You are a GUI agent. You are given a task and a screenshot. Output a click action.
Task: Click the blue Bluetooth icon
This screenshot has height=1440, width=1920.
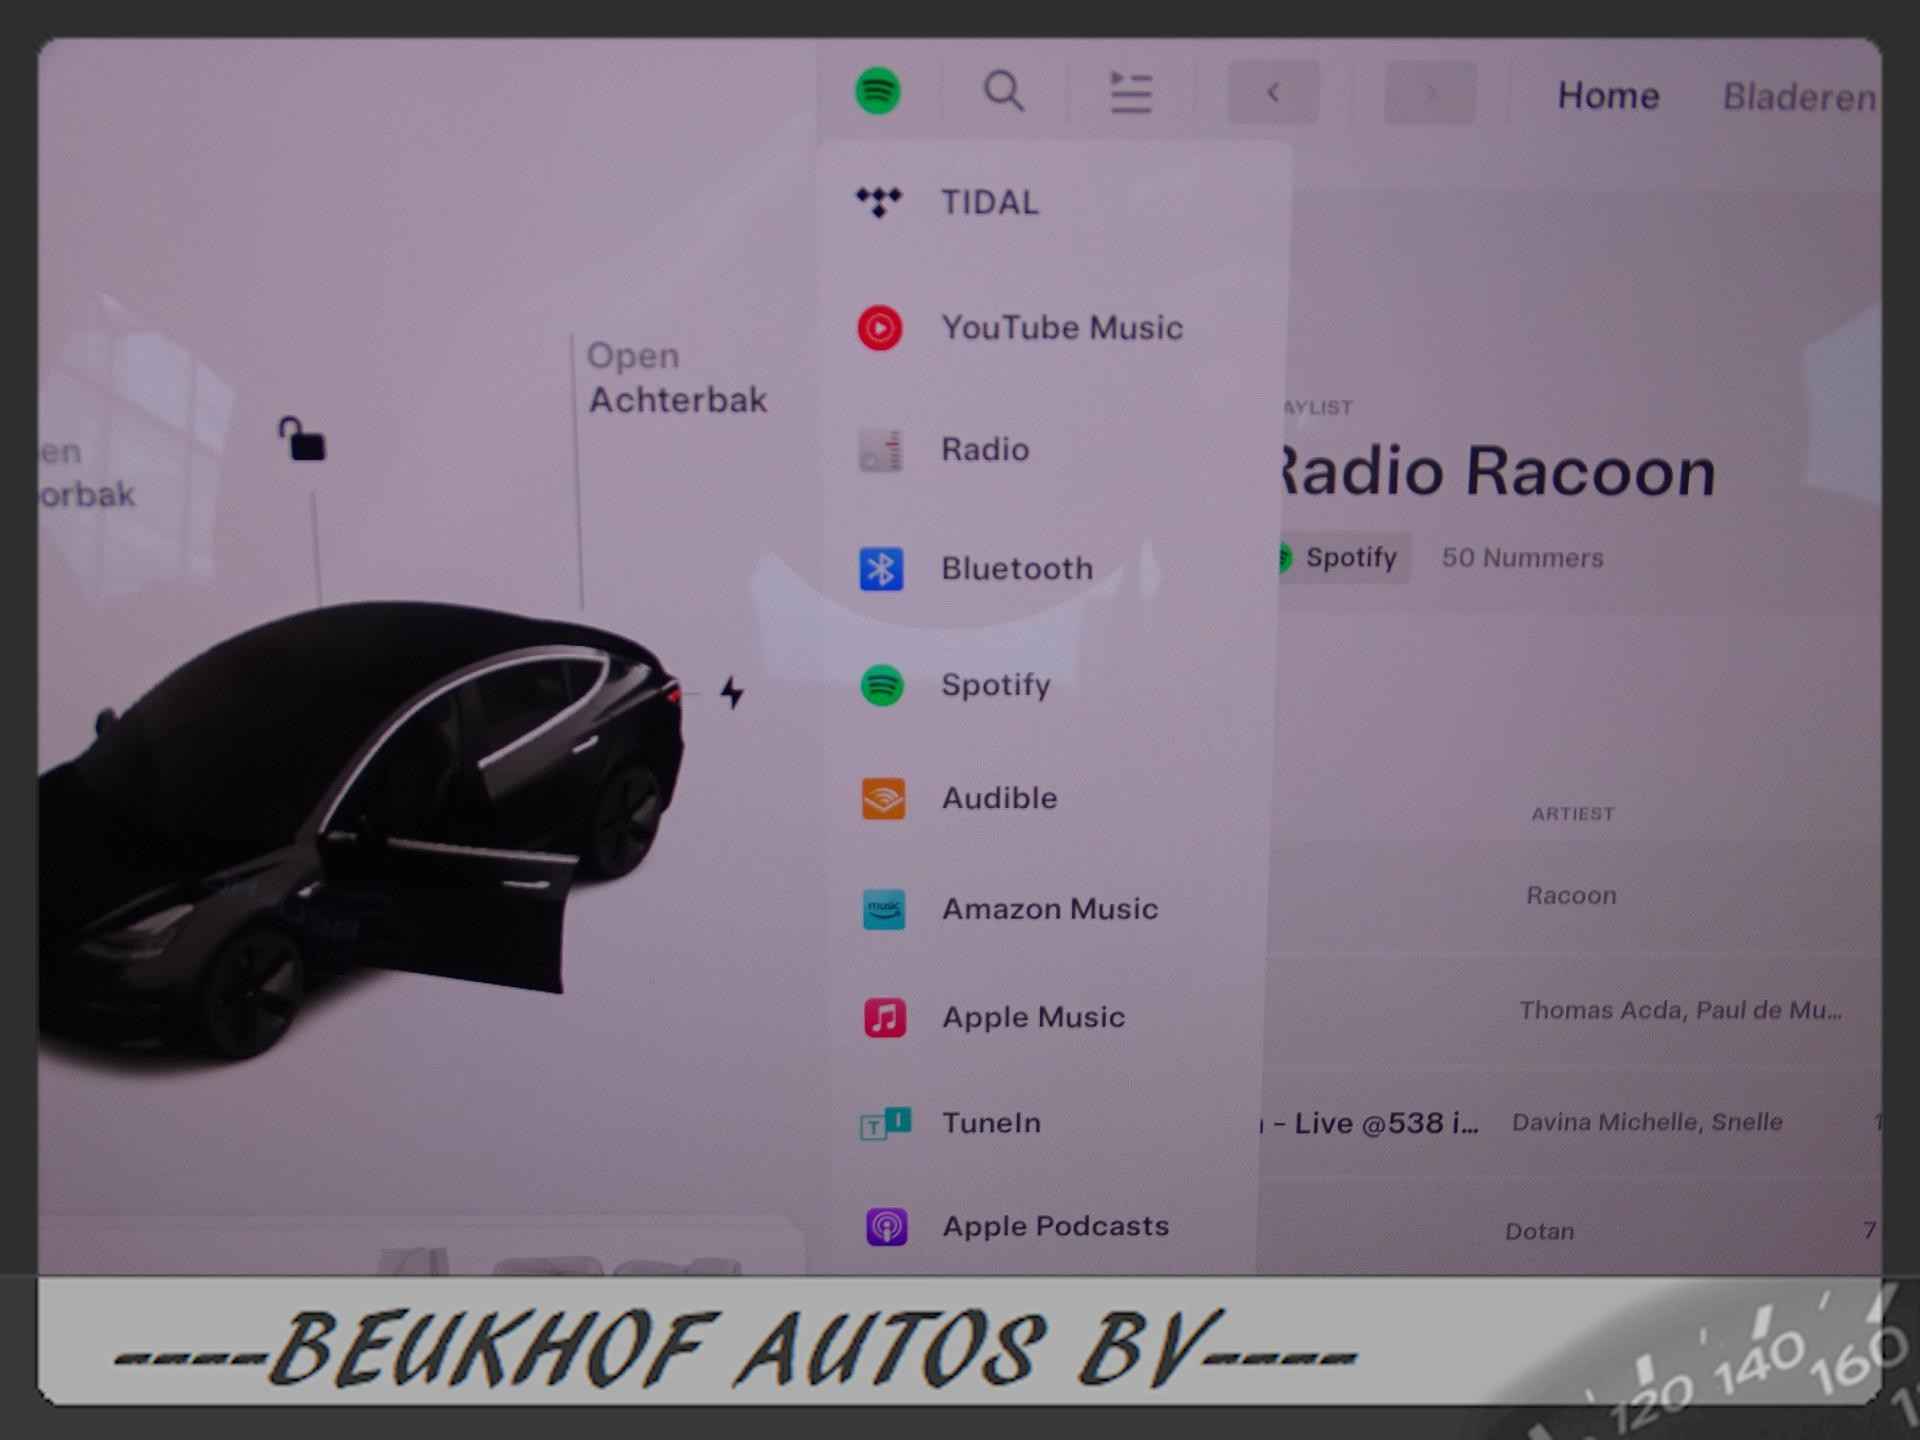click(881, 569)
